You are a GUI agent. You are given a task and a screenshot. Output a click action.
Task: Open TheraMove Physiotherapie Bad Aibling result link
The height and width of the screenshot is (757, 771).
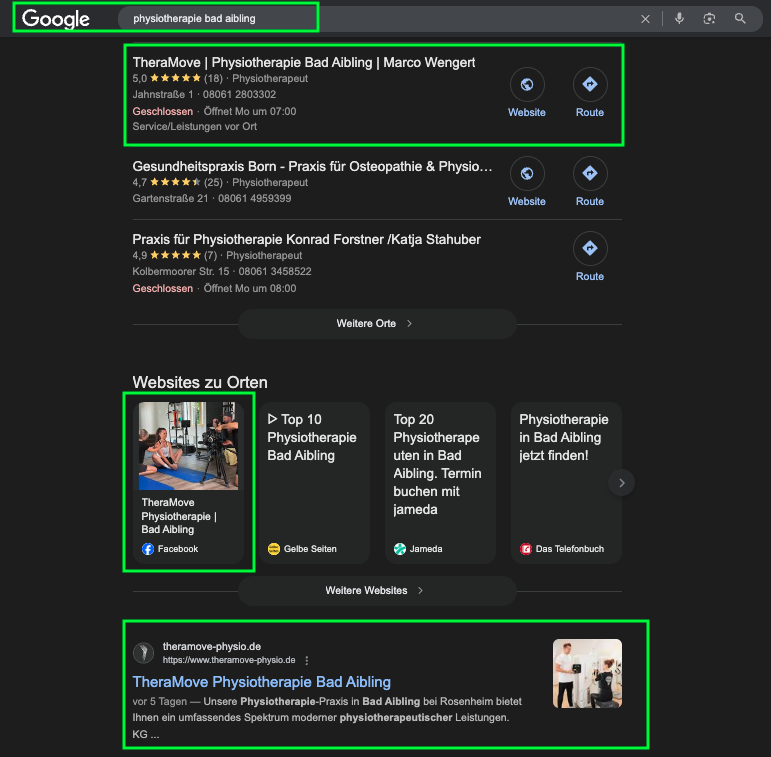[262, 682]
